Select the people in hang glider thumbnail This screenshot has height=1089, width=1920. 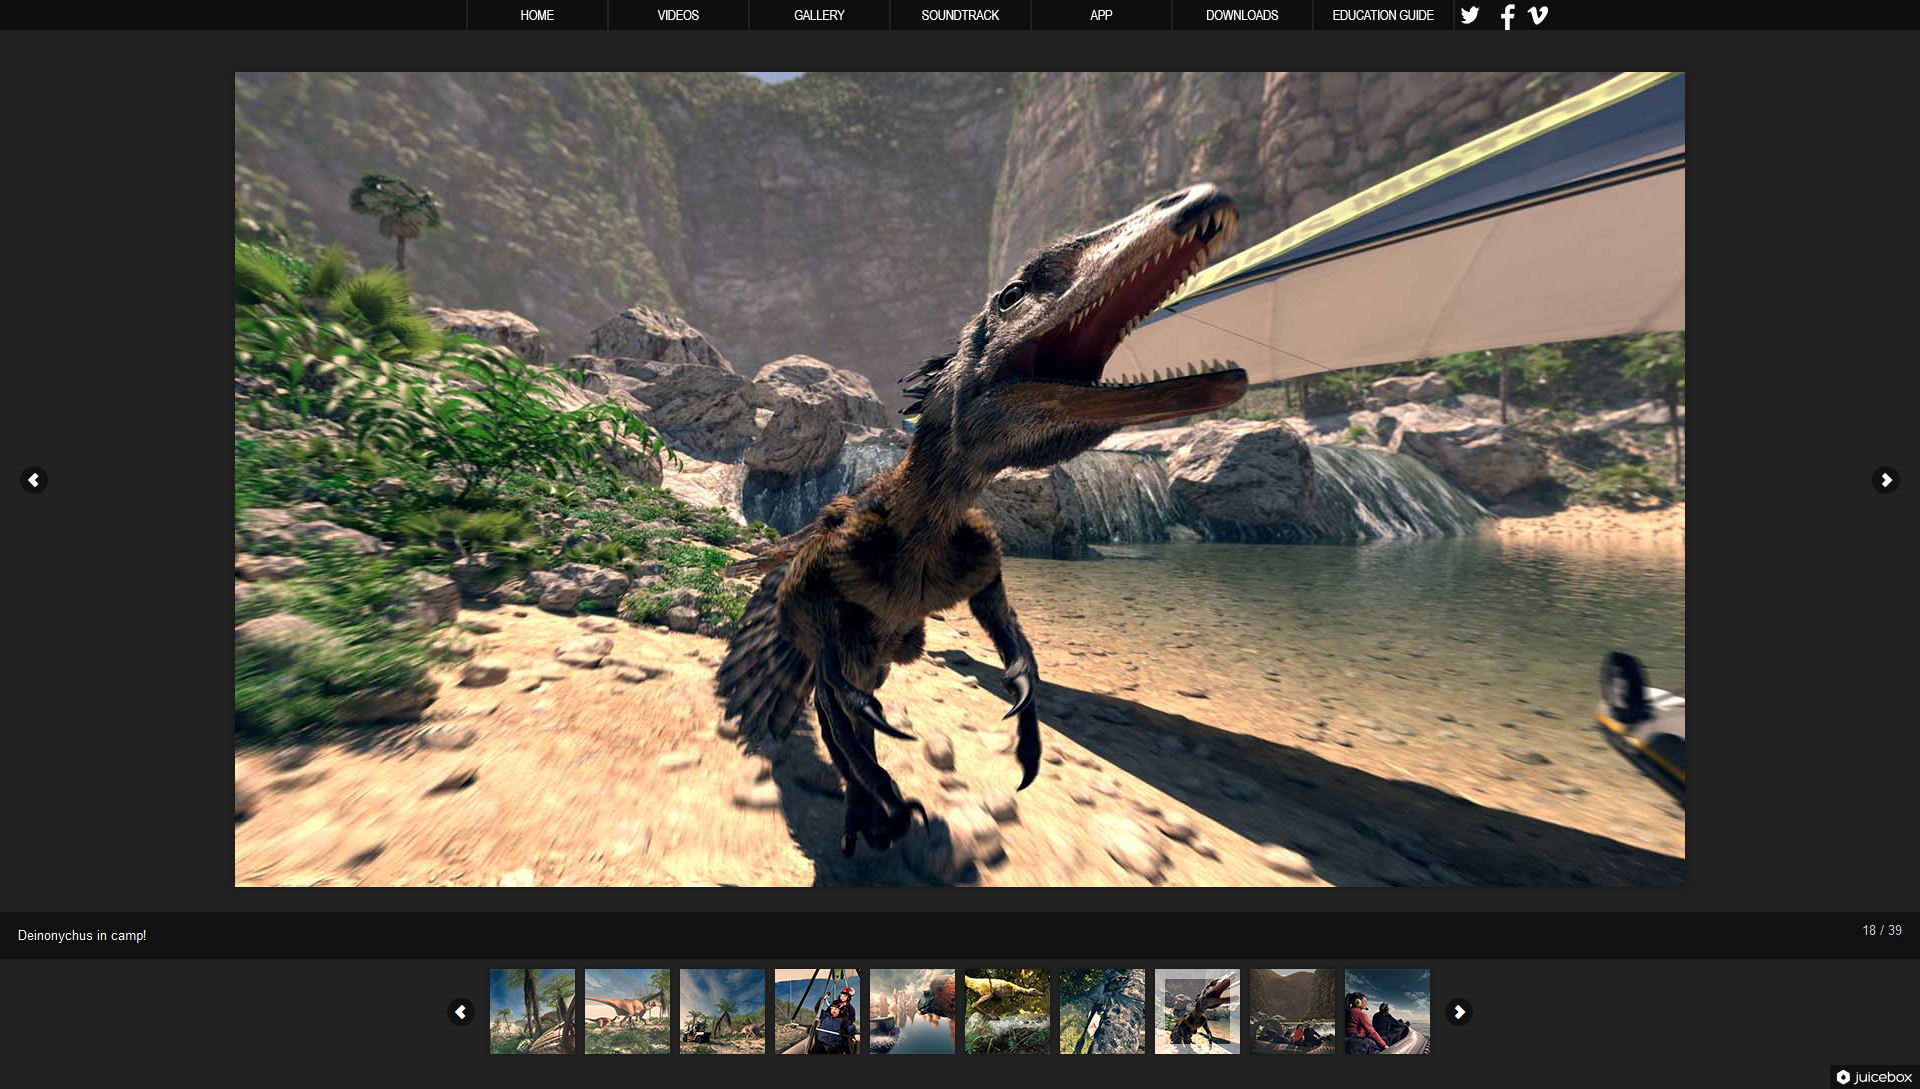817,1011
